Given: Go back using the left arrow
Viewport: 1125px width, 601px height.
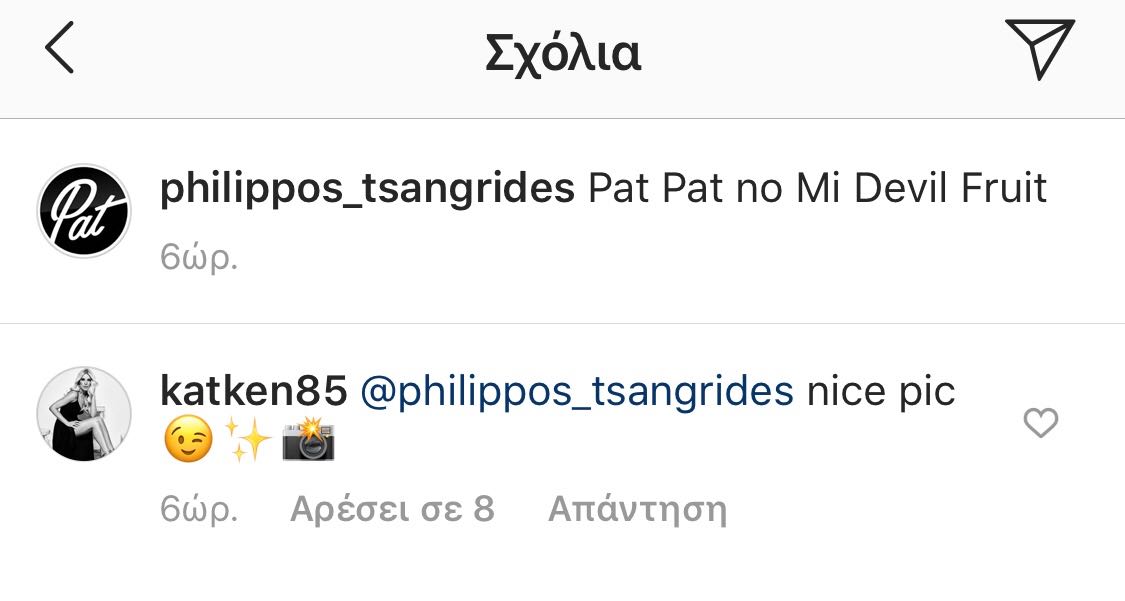Looking at the screenshot, I should (60, 47).
